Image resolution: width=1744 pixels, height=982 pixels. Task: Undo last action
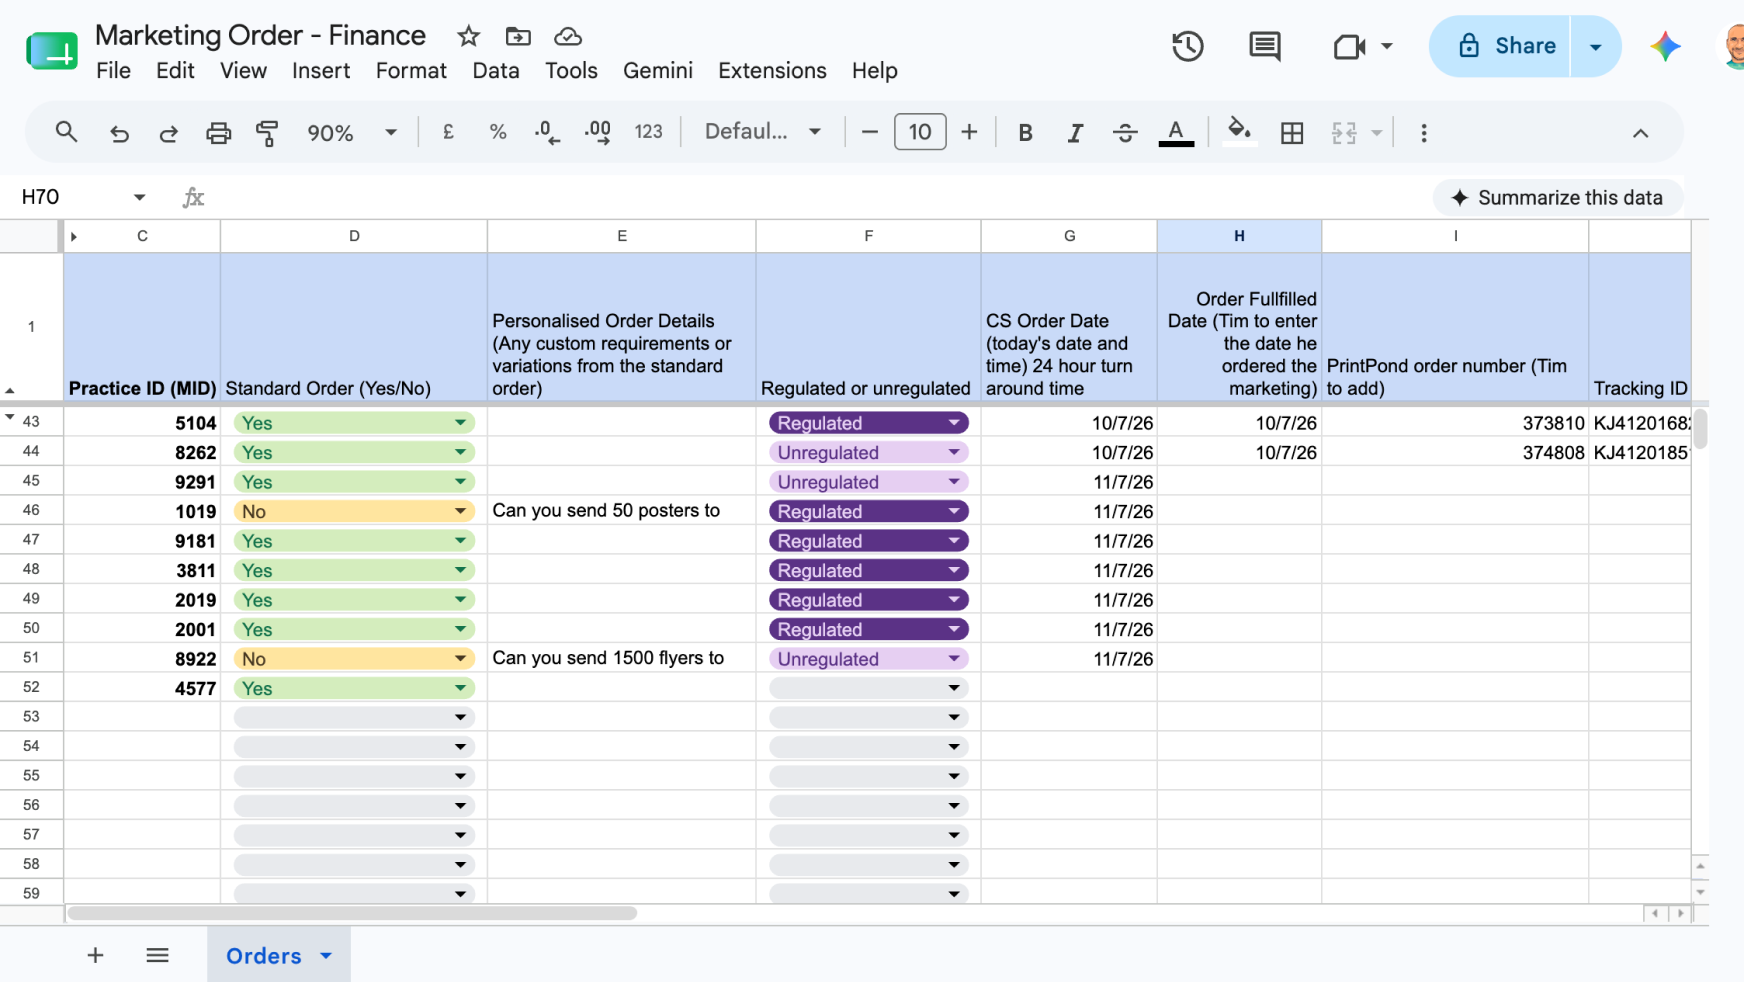point(119,132)
